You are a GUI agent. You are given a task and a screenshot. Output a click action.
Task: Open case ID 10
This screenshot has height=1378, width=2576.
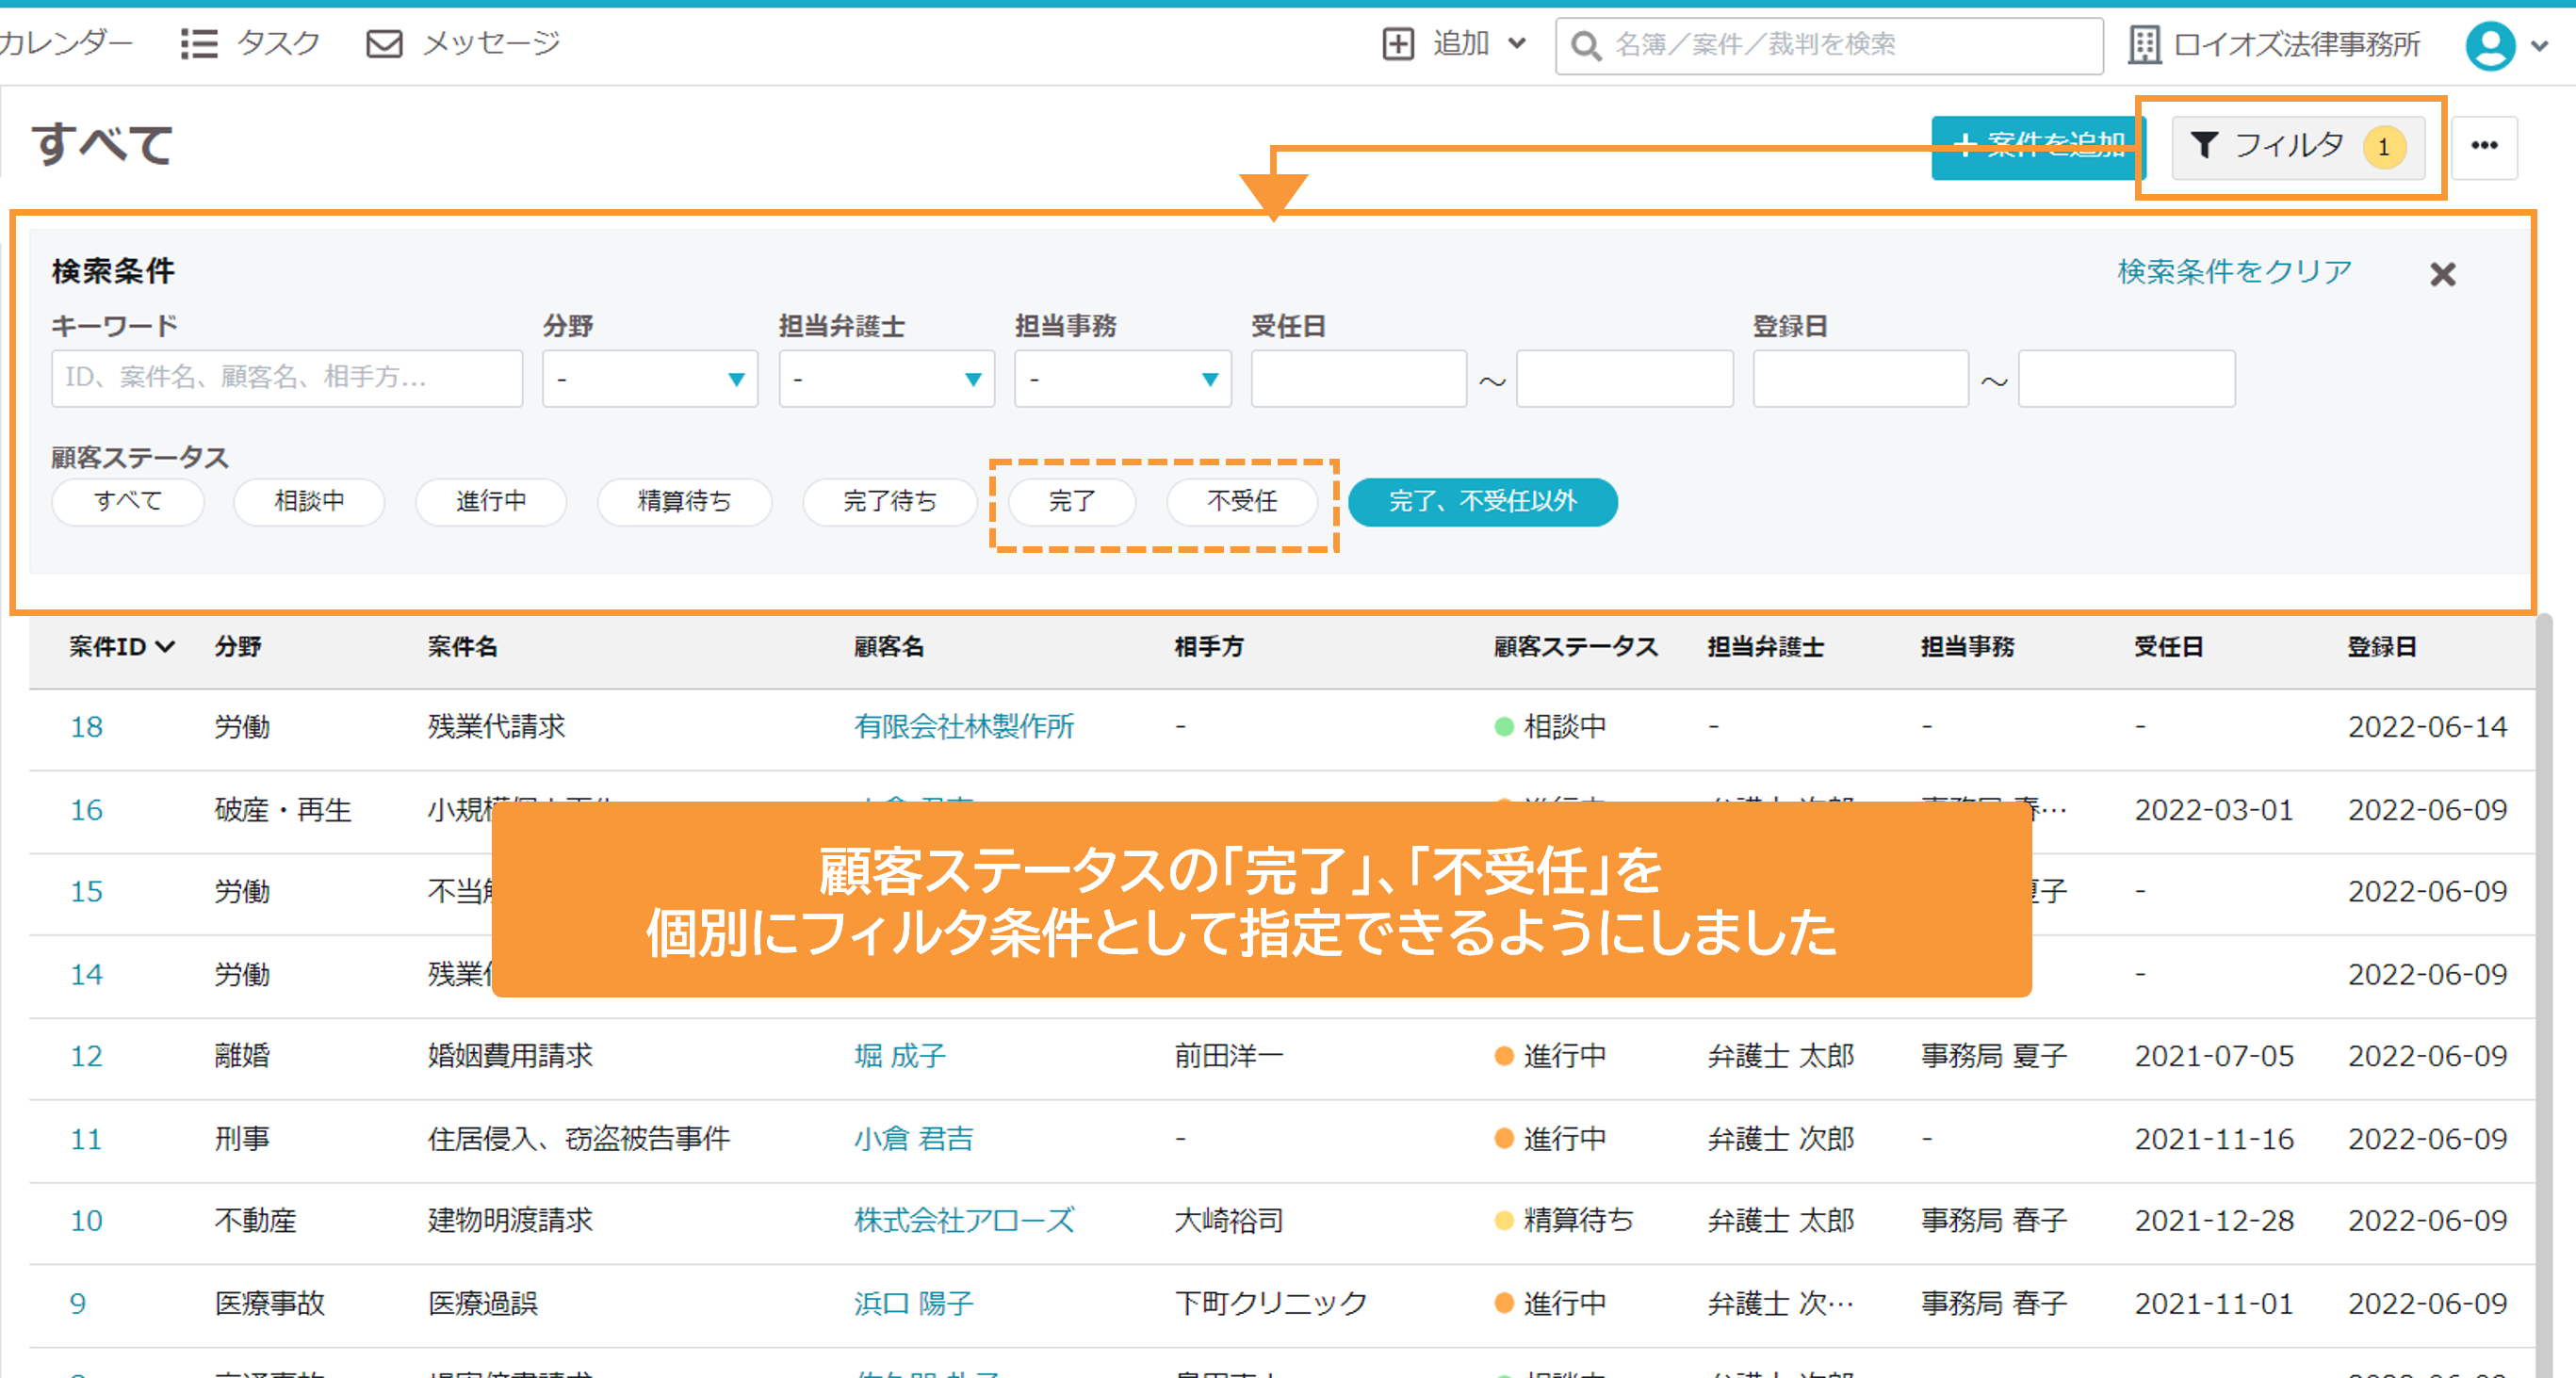pos(86,1220)
